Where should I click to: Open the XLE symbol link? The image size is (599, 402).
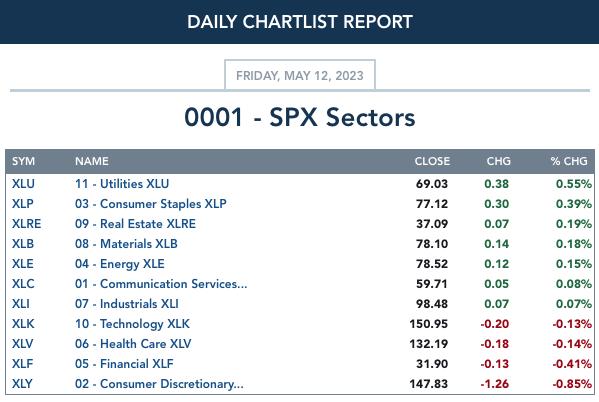pyautogui.click(x=23, y=264)
